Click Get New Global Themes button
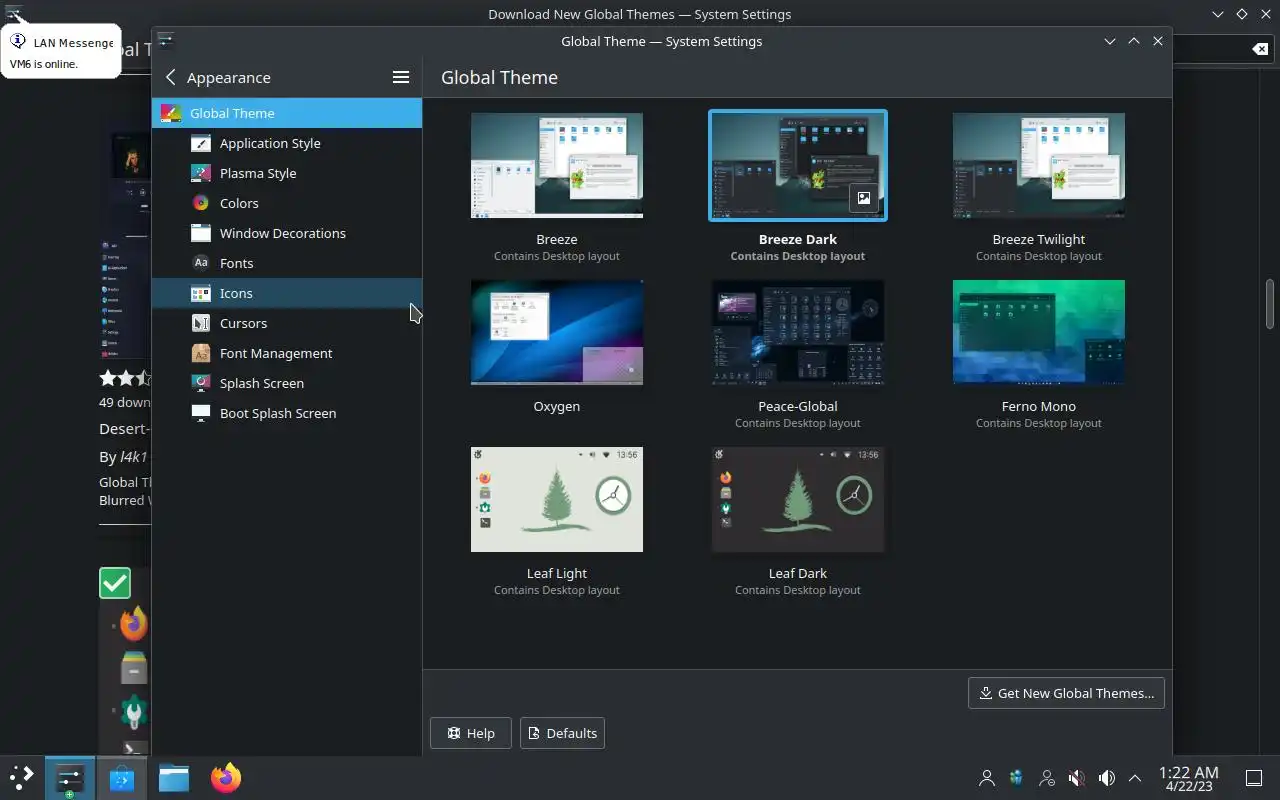This screenshot has height=800, width=1280. click(x=1066, y=693)
